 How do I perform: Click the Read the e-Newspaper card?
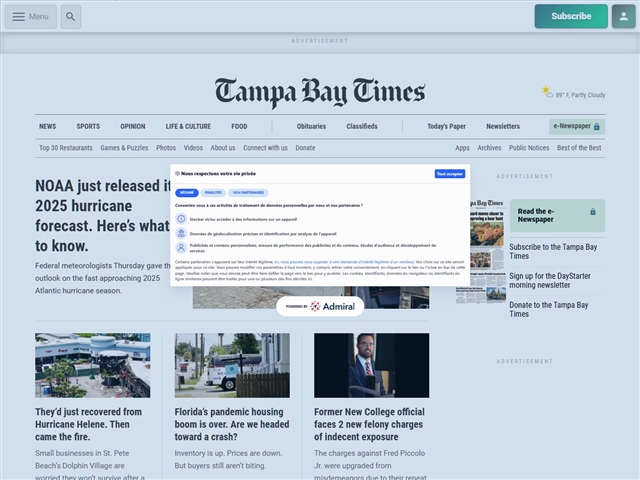click(557, 216)
